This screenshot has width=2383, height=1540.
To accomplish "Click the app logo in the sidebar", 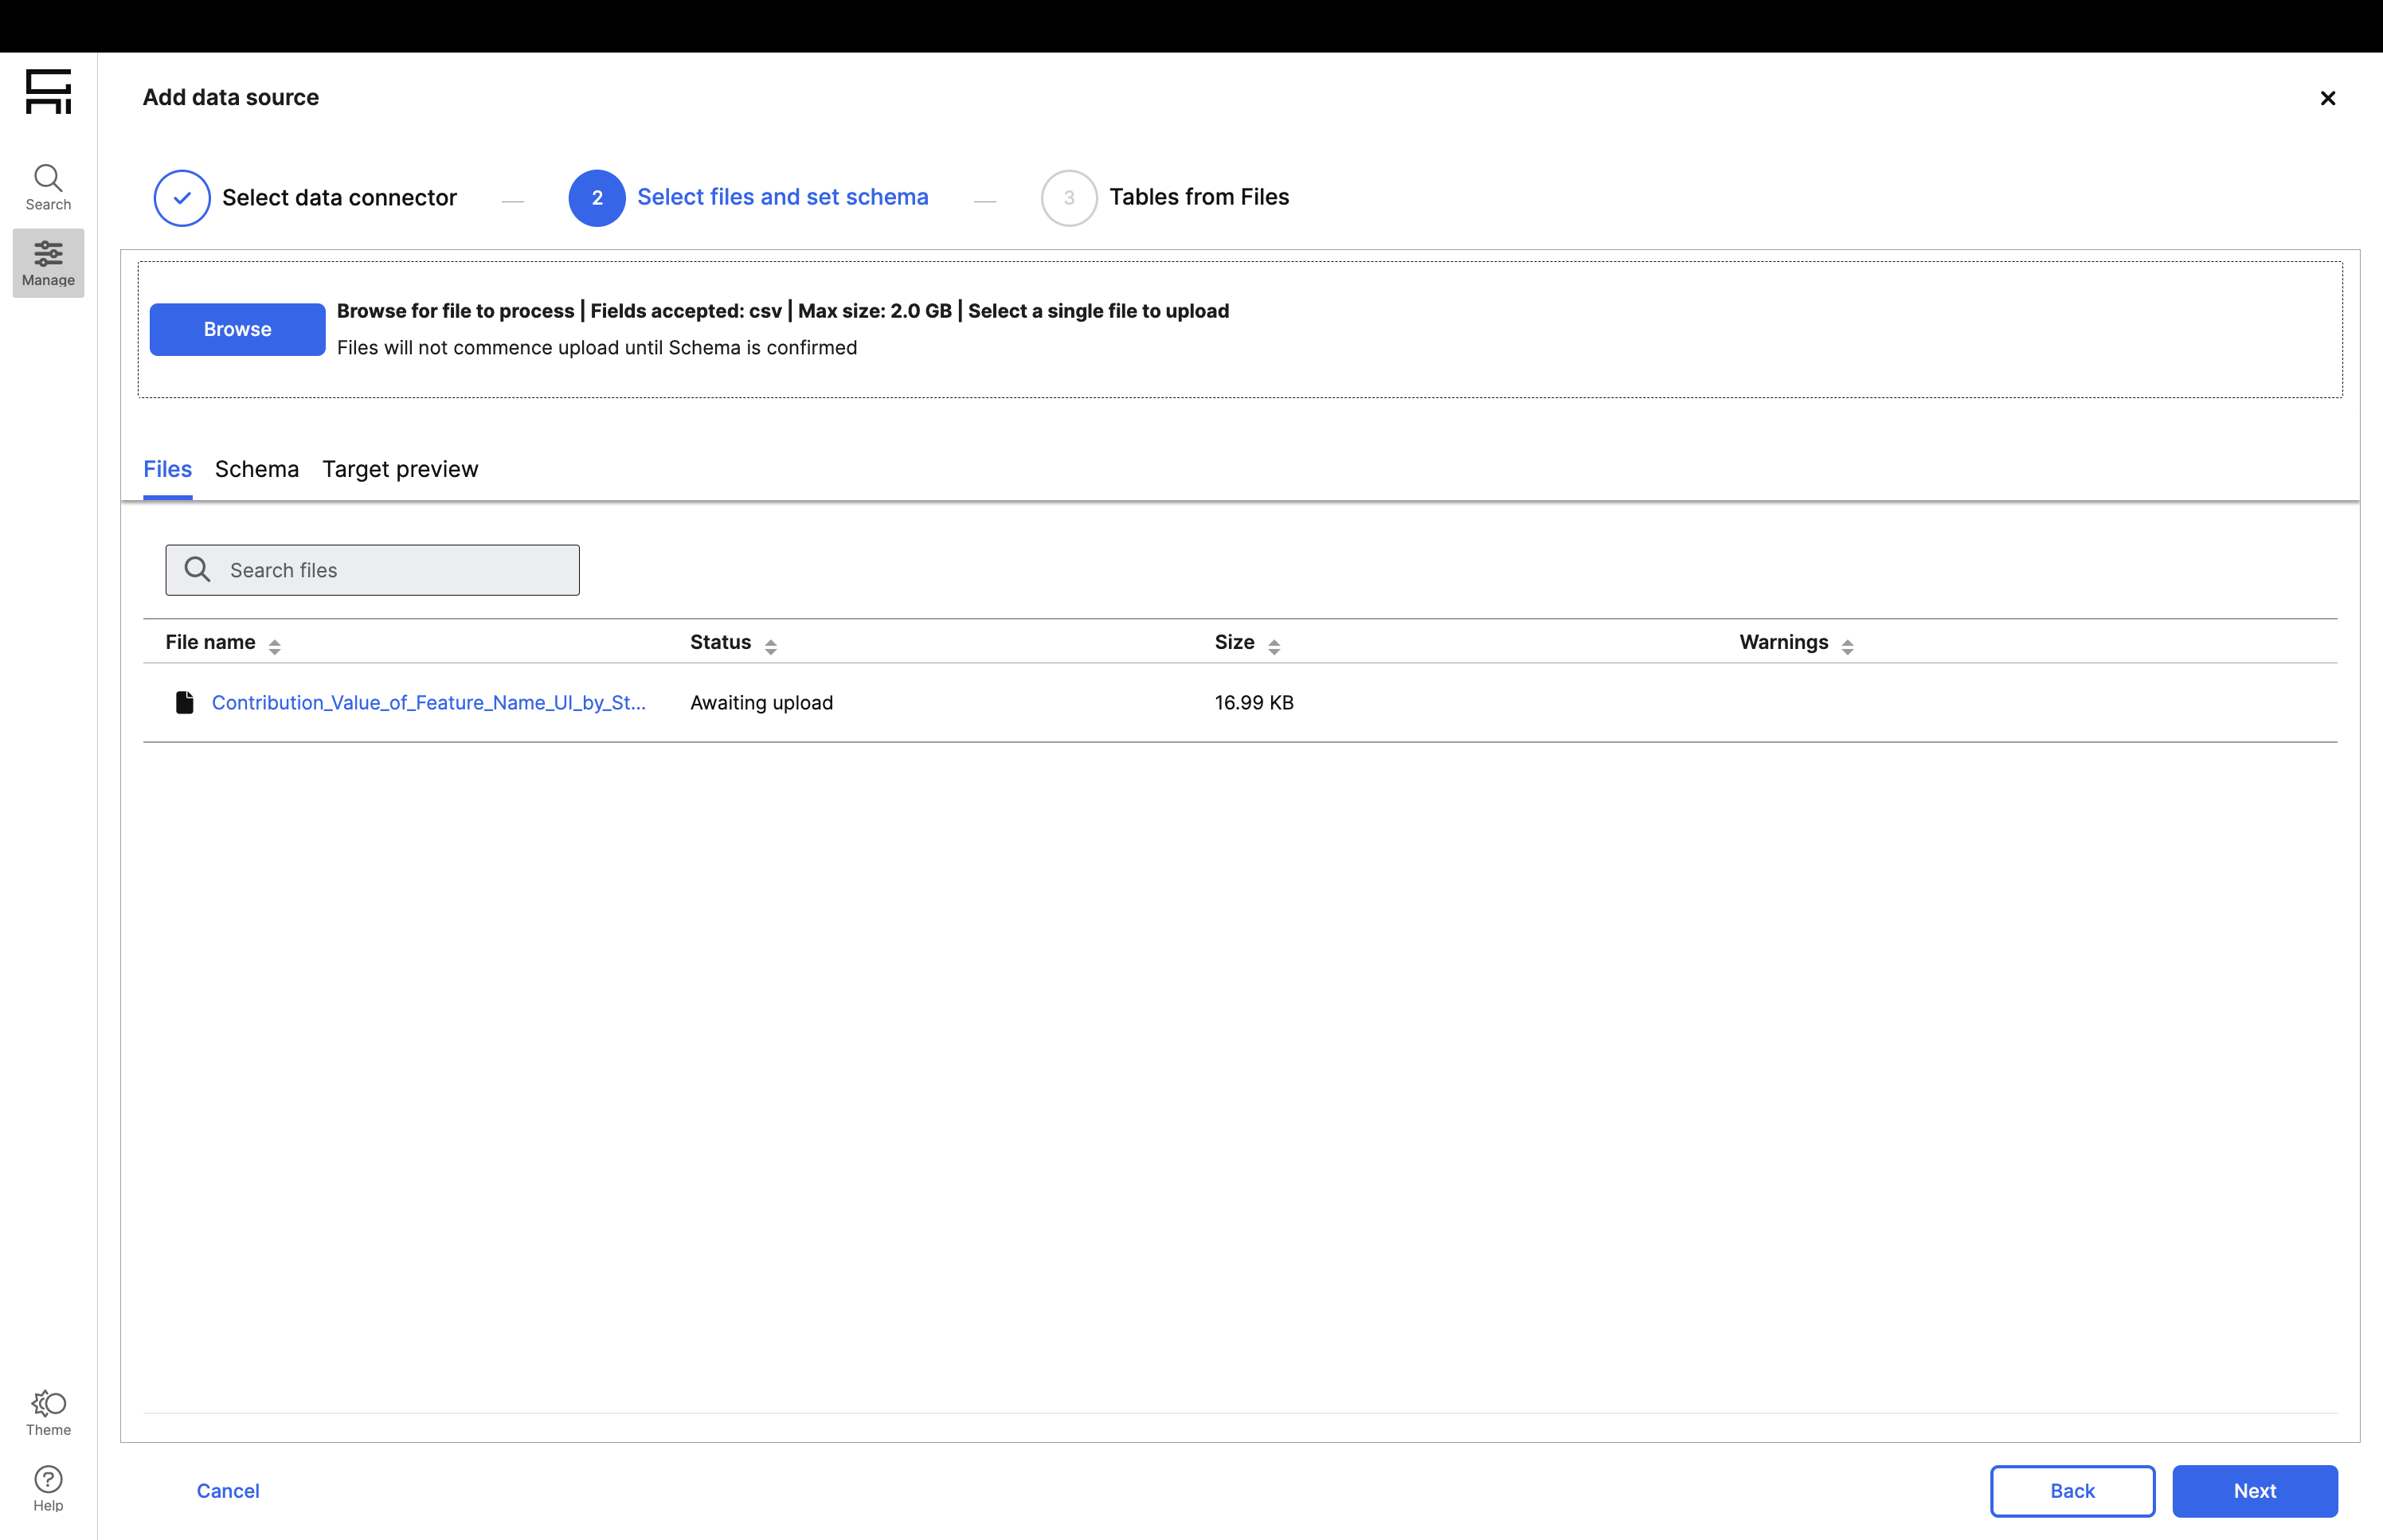I will coord(48,91).
